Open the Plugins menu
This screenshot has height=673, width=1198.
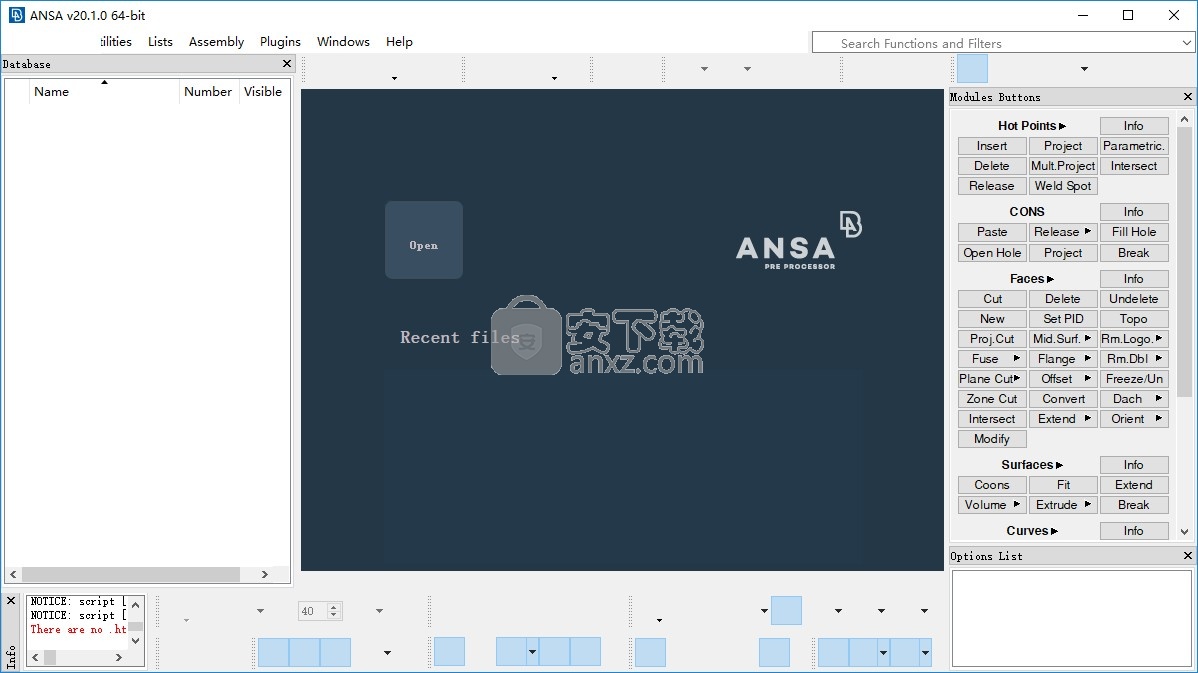280,42
